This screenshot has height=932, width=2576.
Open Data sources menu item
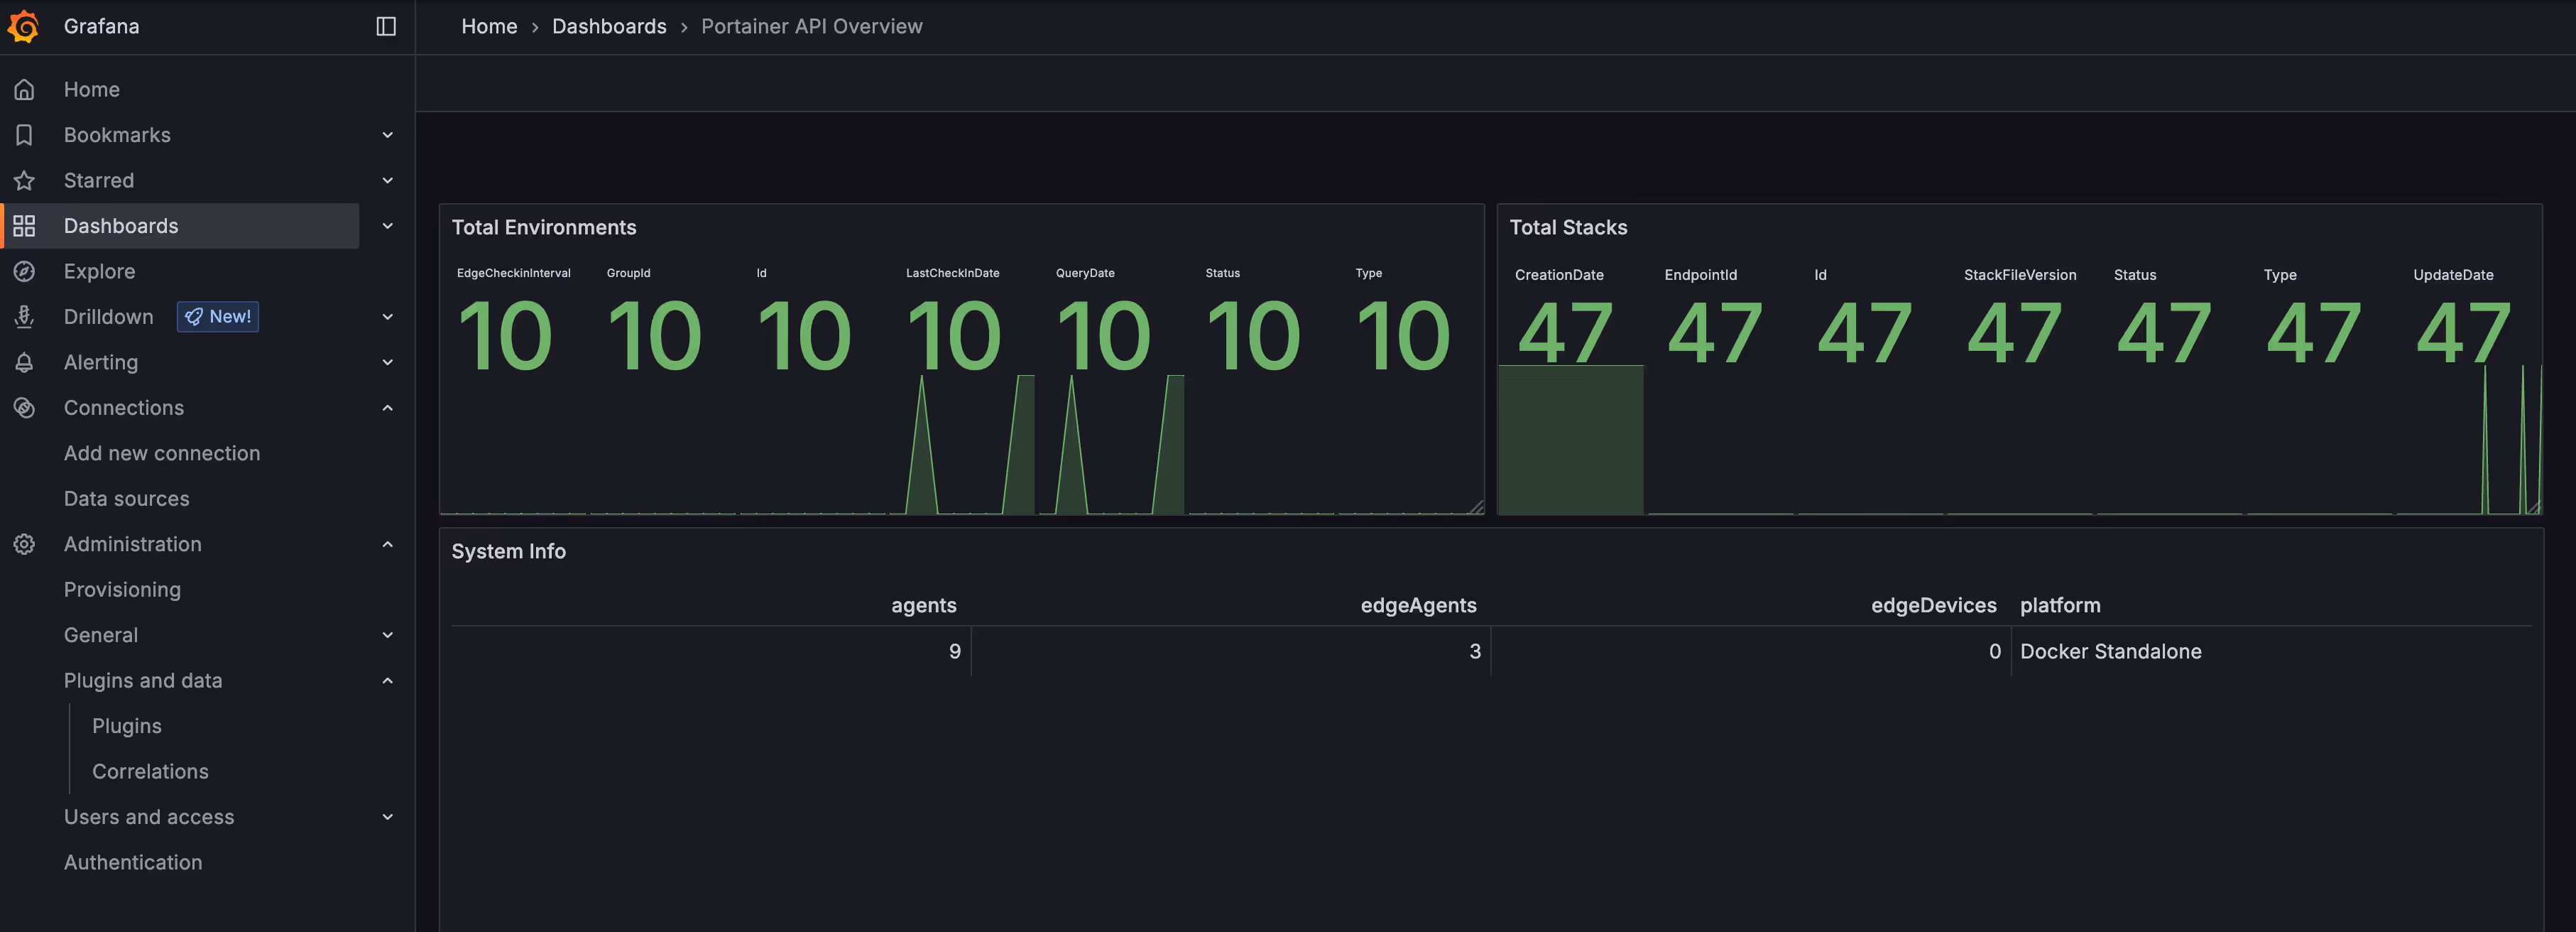click(x=127, y=499)
